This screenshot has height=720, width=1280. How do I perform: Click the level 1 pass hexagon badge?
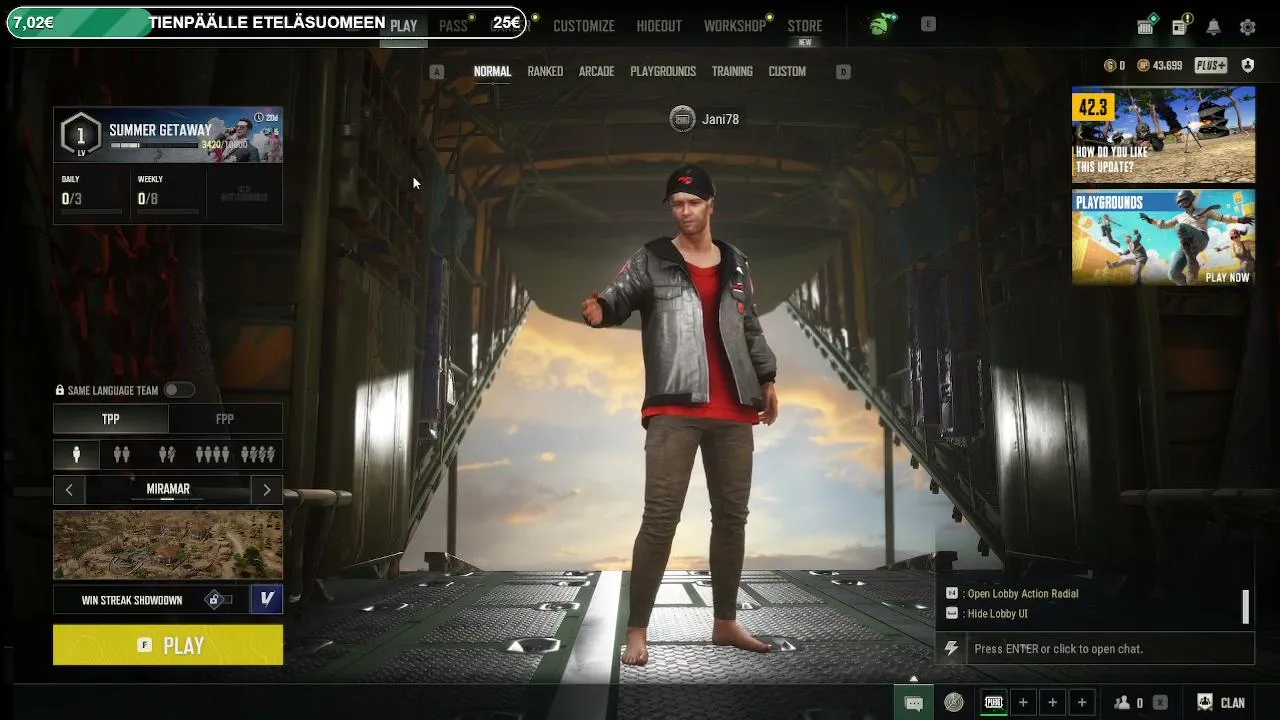tap(81, 134)
